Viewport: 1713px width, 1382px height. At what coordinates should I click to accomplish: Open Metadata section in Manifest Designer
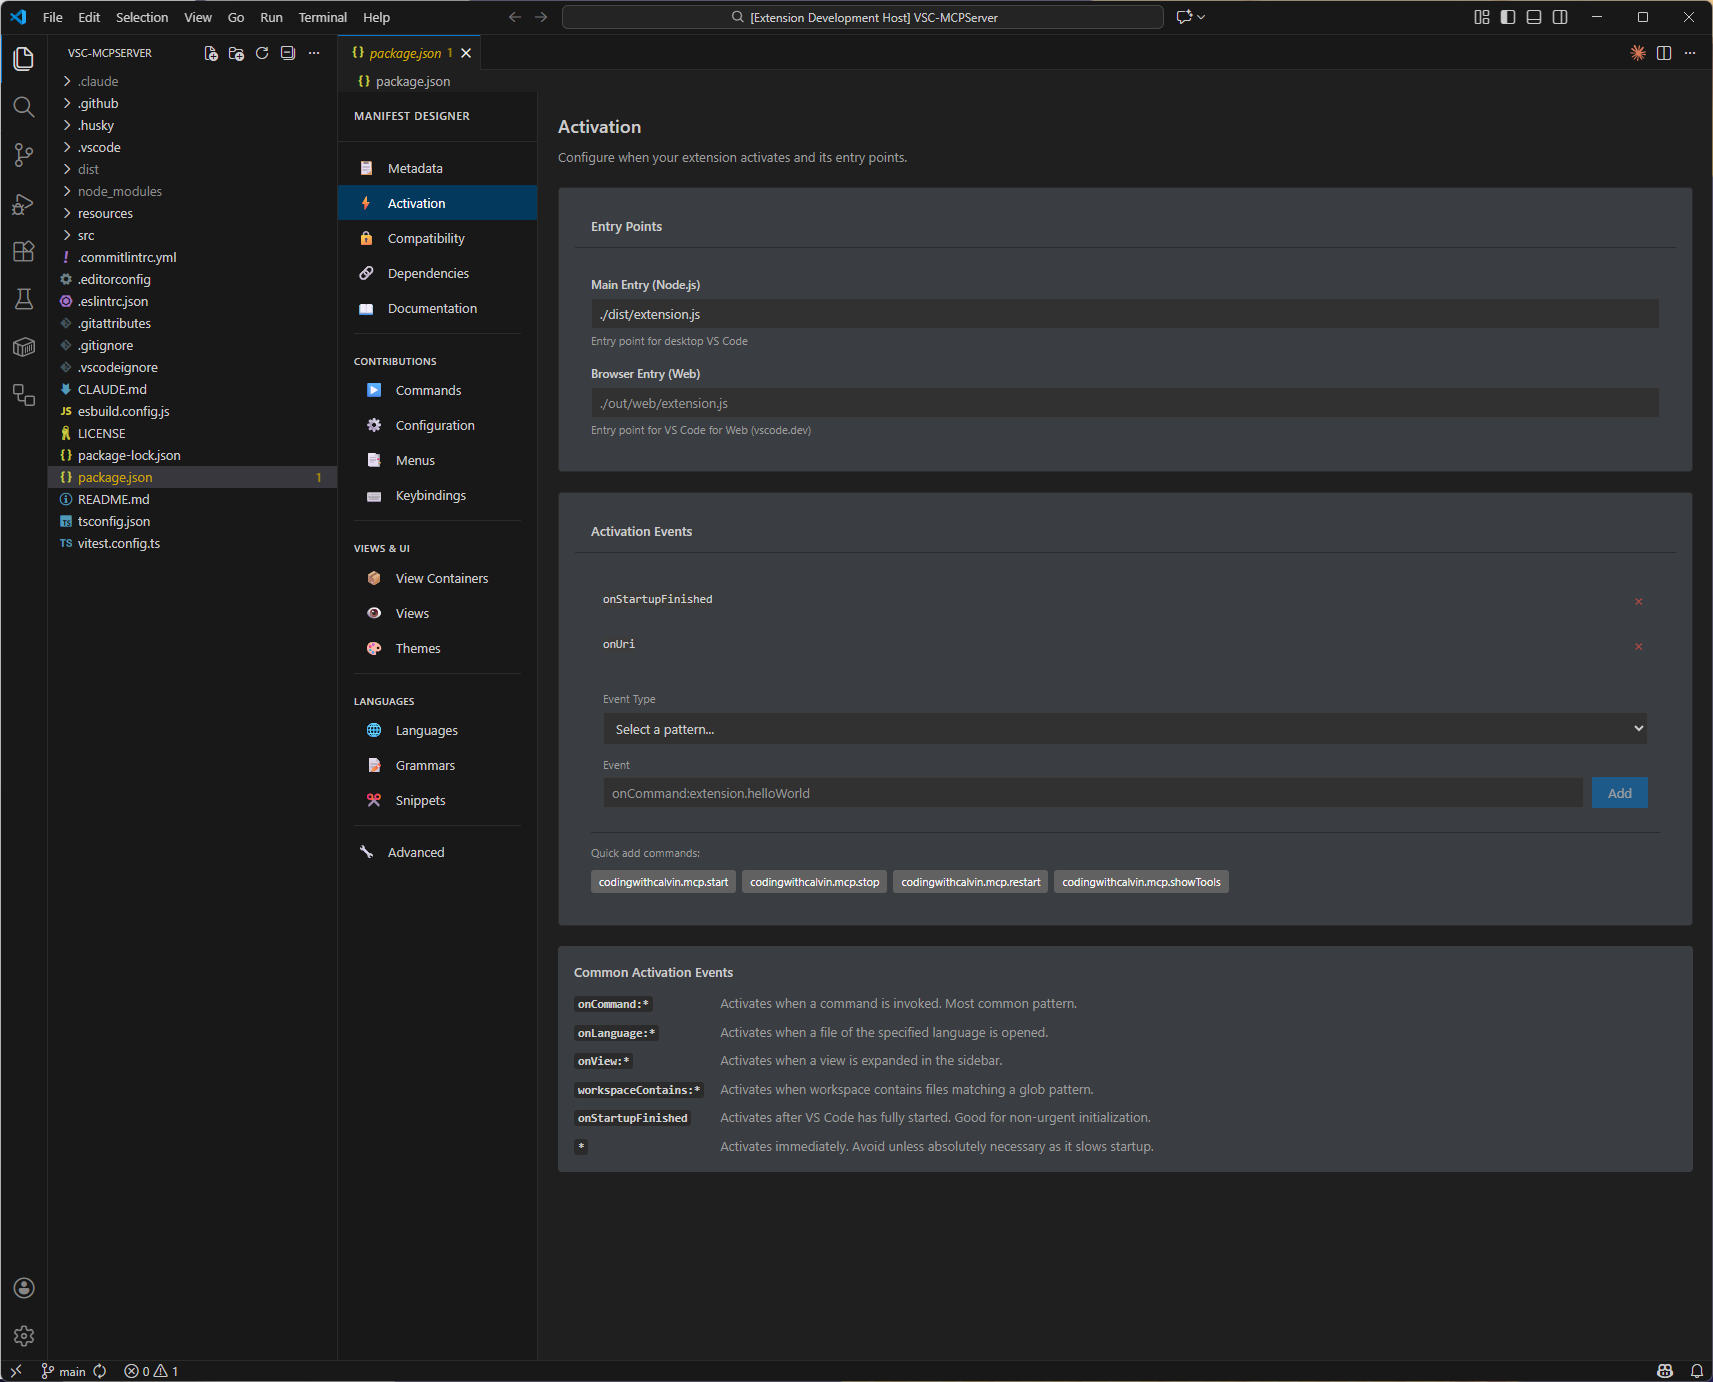(437, 168)
